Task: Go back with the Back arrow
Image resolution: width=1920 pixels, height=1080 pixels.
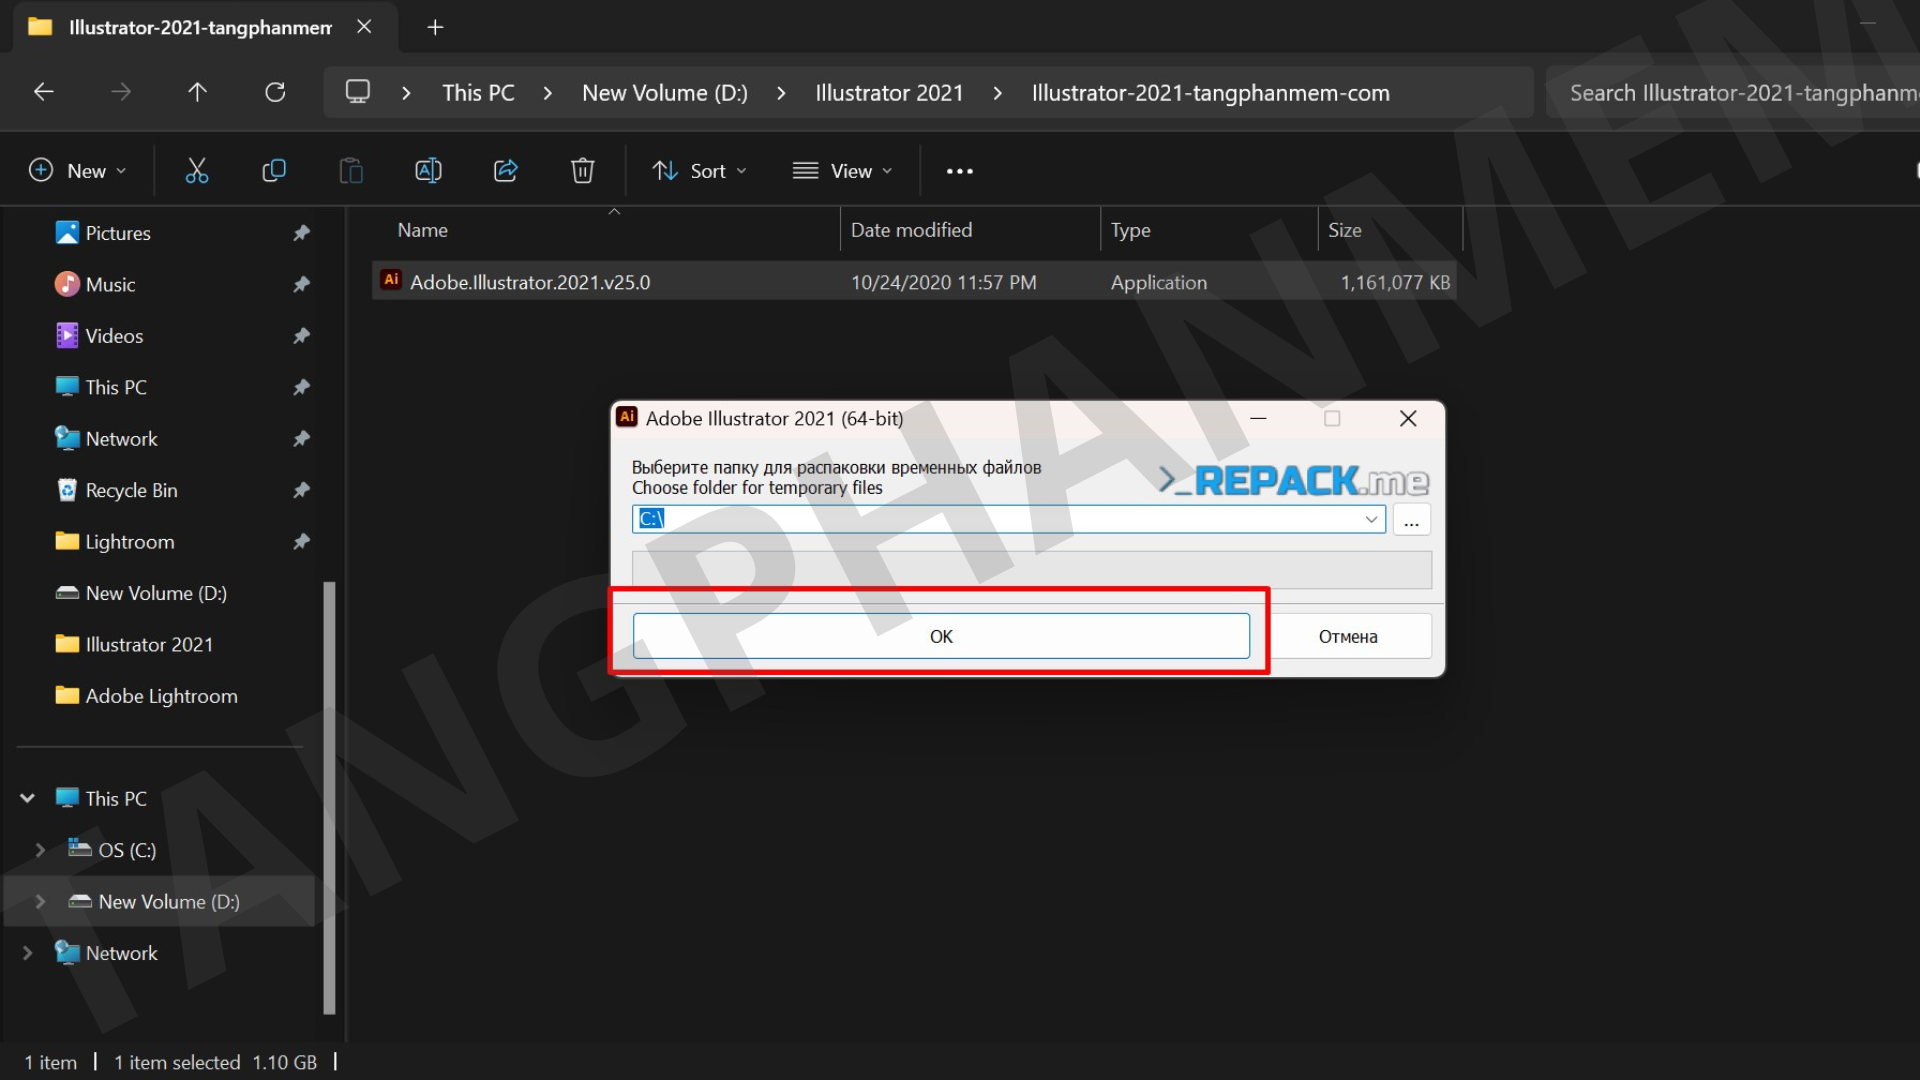Action: coord(43,92)
